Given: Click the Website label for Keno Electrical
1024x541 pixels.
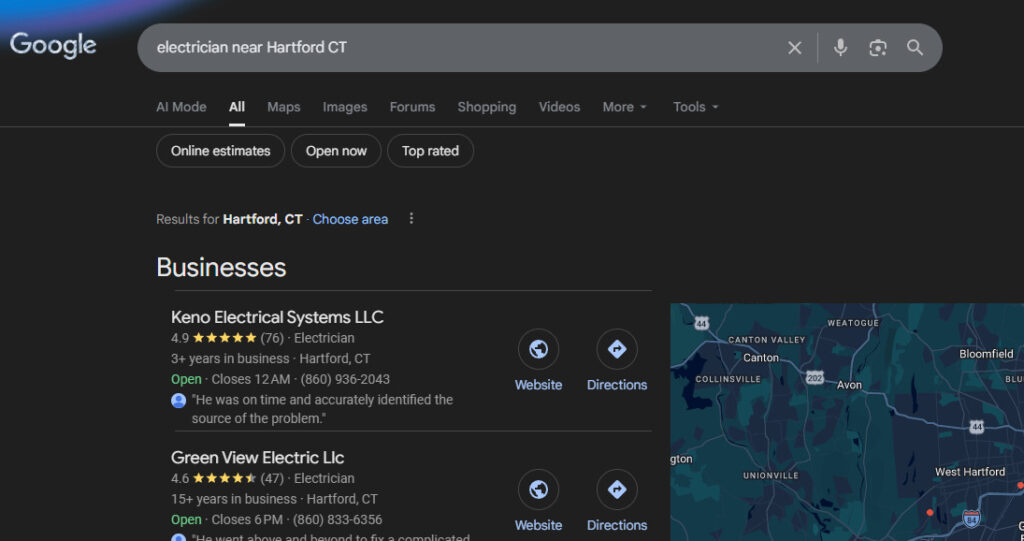Looking at the screenshot, I should (538, 385).
